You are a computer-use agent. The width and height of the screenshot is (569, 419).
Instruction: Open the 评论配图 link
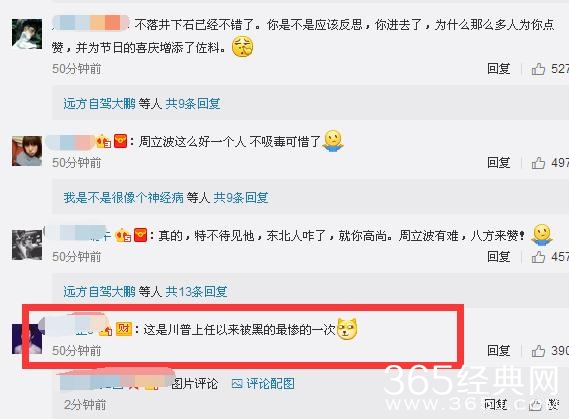[x=270, y=383]
